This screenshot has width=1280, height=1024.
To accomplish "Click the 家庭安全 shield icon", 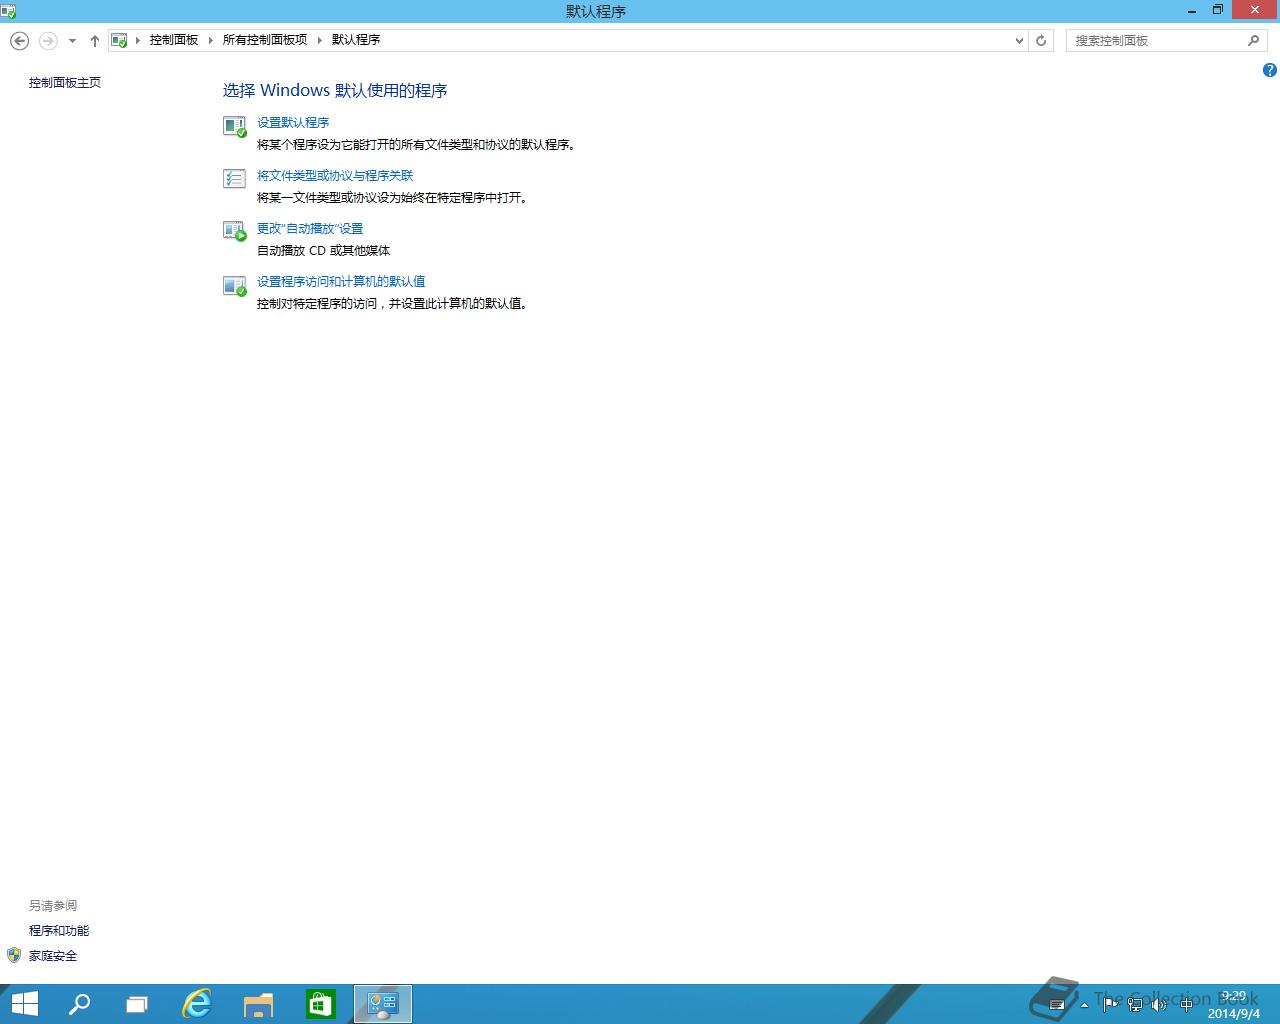I will (14, 955).
